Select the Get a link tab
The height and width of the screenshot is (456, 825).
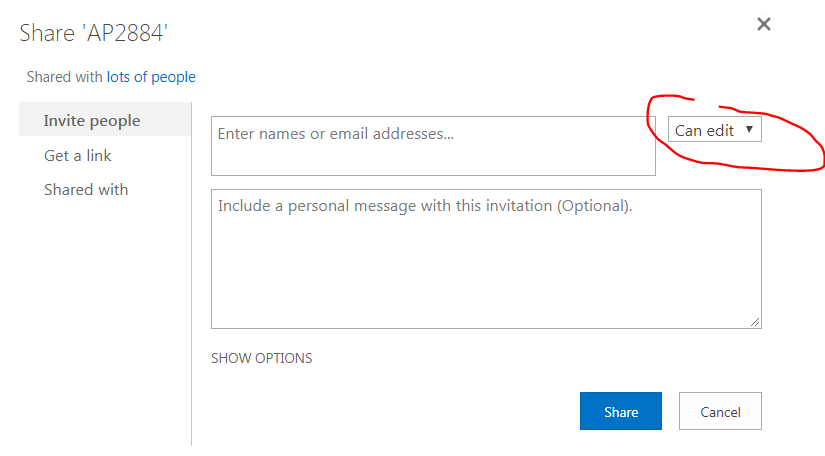point(78,155)
